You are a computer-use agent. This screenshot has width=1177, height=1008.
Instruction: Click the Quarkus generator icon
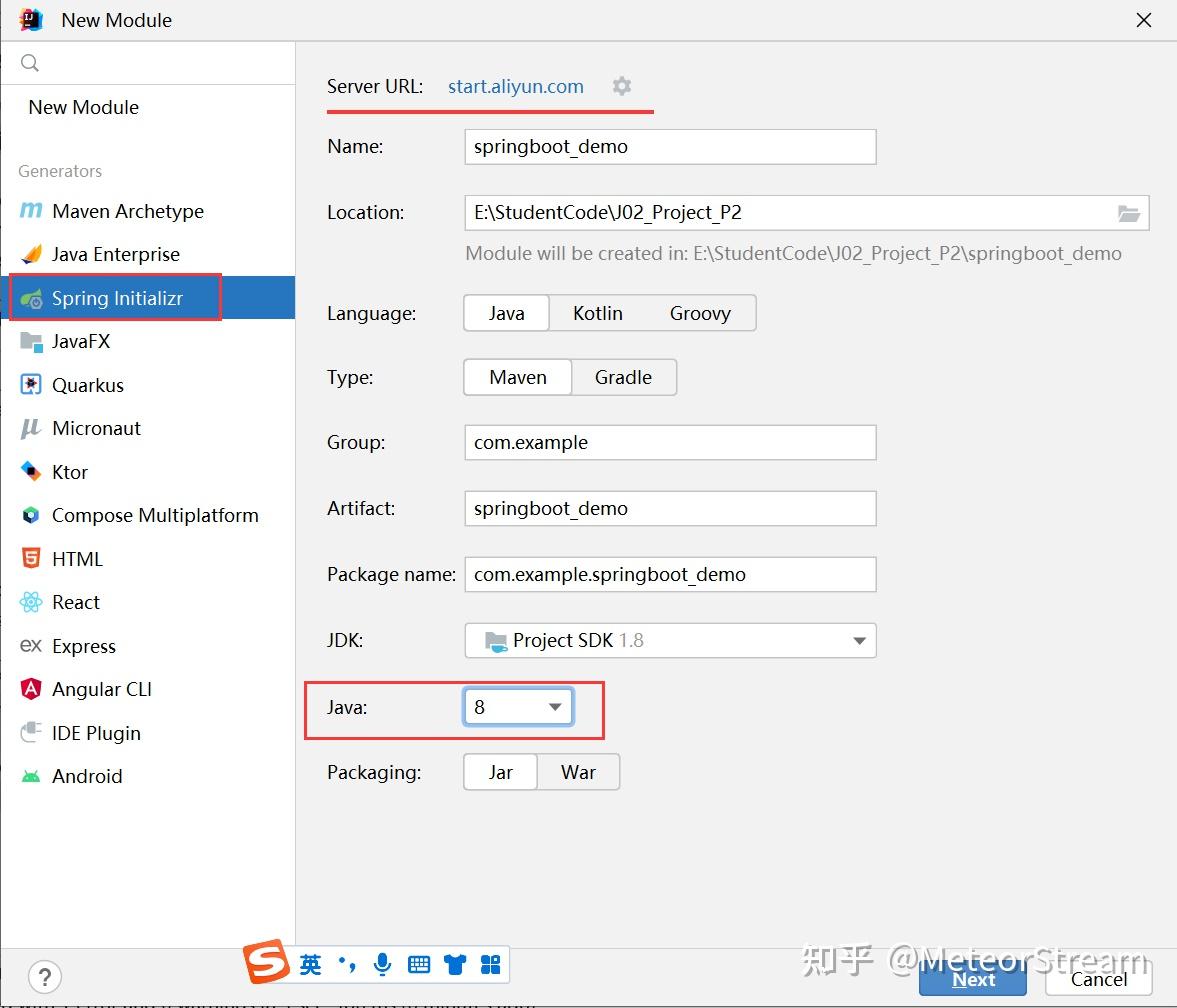31,385
